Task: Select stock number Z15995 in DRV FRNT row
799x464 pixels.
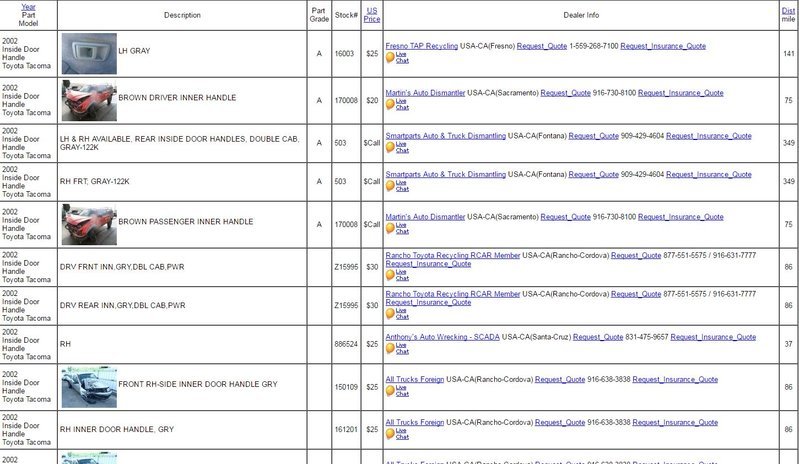Action: 346,267
